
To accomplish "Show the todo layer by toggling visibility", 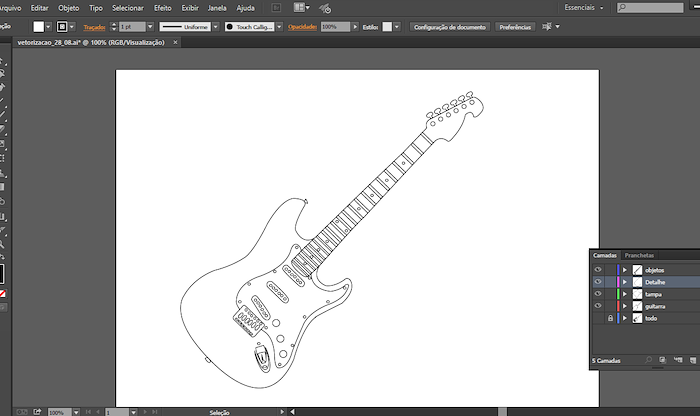I will tap(598, 318).
